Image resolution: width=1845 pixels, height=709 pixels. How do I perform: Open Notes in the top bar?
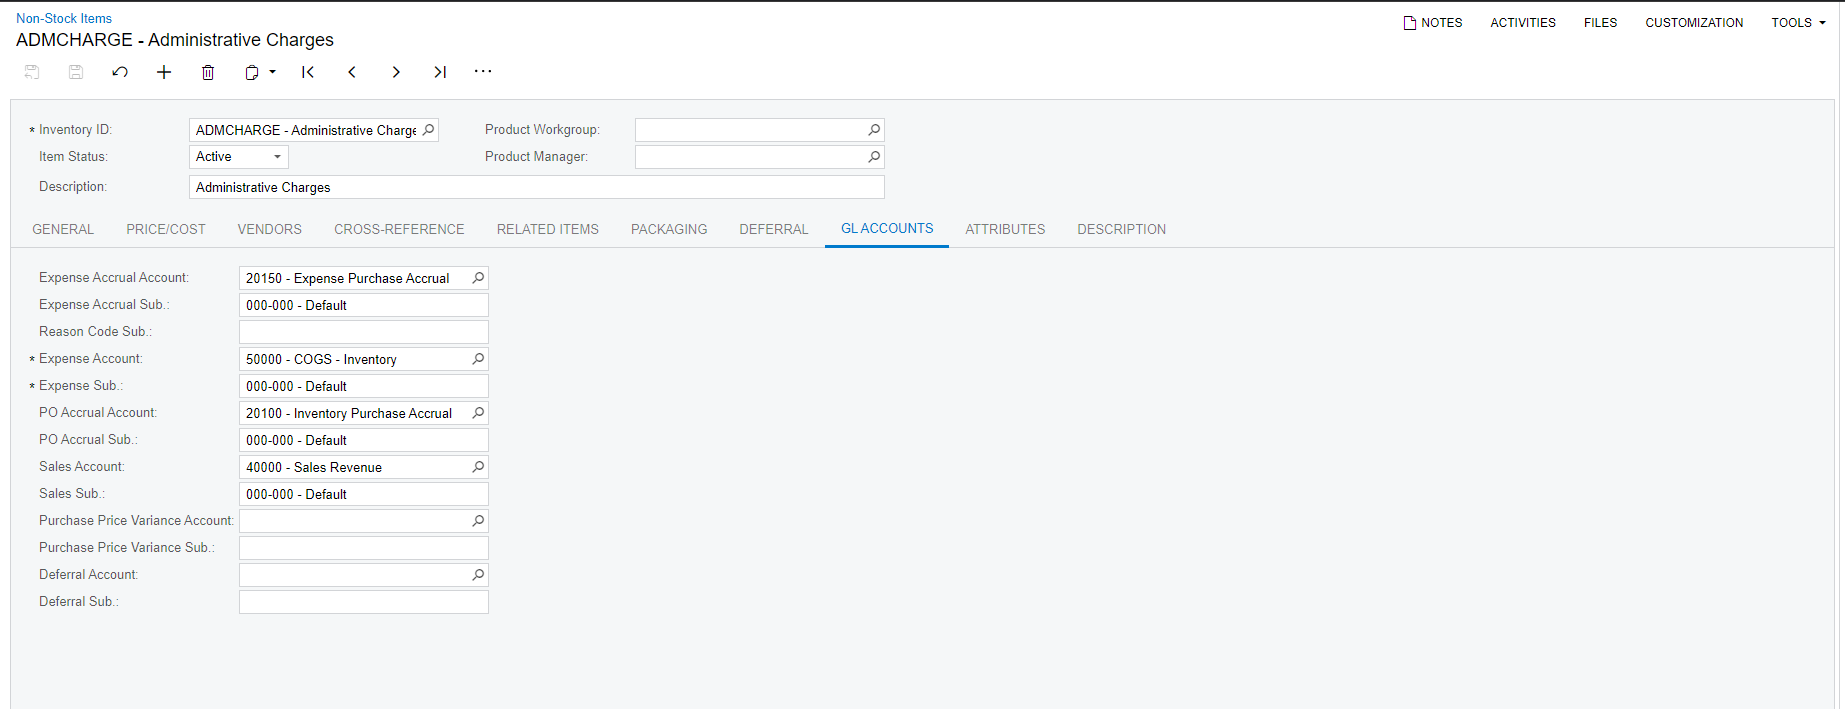coord(1433,22)
